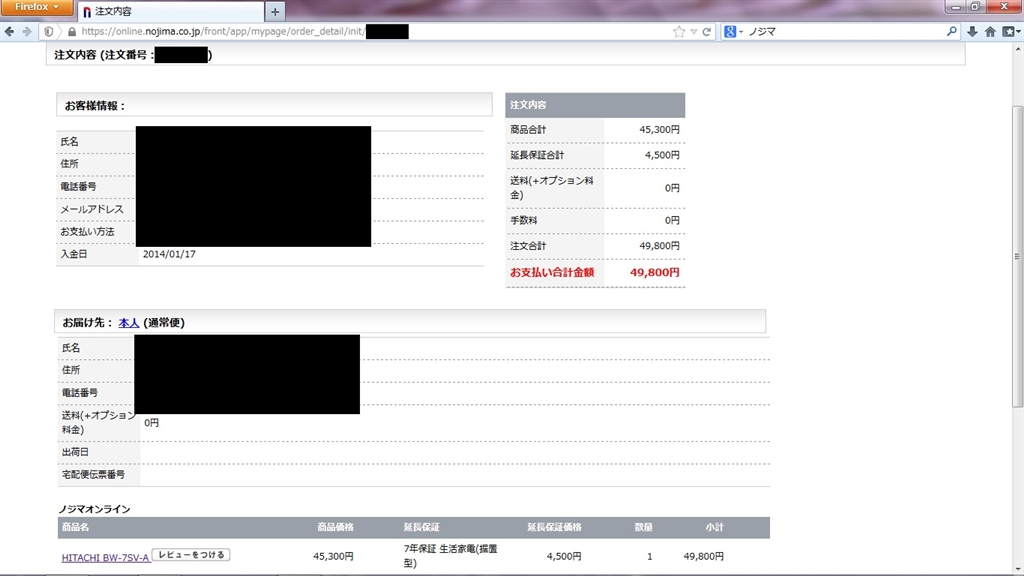Go back with the back arrow
Viewport: 1024px width, 576px height.
tap(9, 31)
